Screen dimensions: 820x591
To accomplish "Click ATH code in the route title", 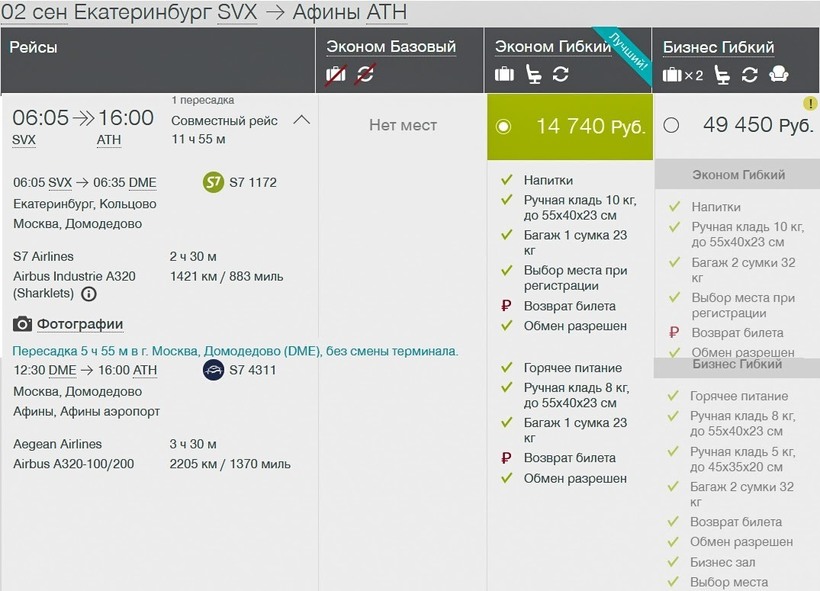I will click(x=386, y=13).
